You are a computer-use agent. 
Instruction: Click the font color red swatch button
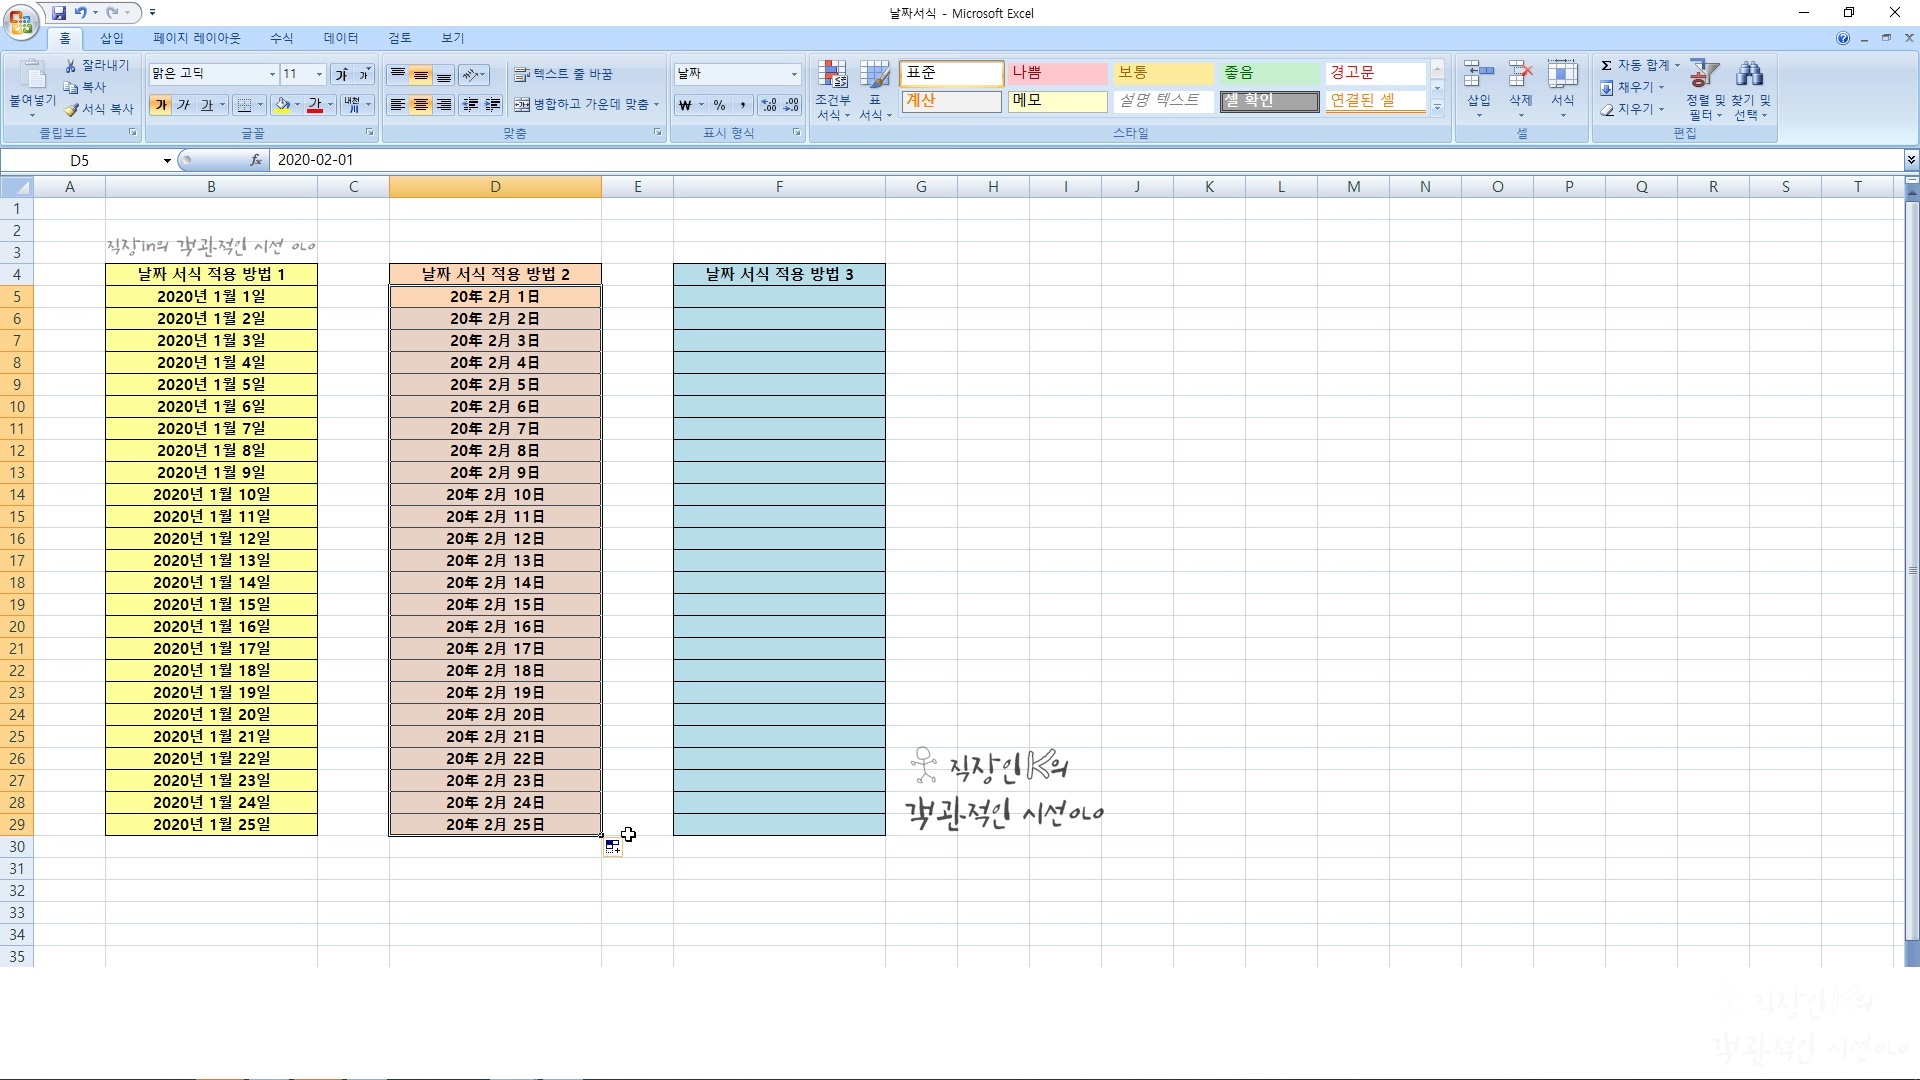(314, 105)
